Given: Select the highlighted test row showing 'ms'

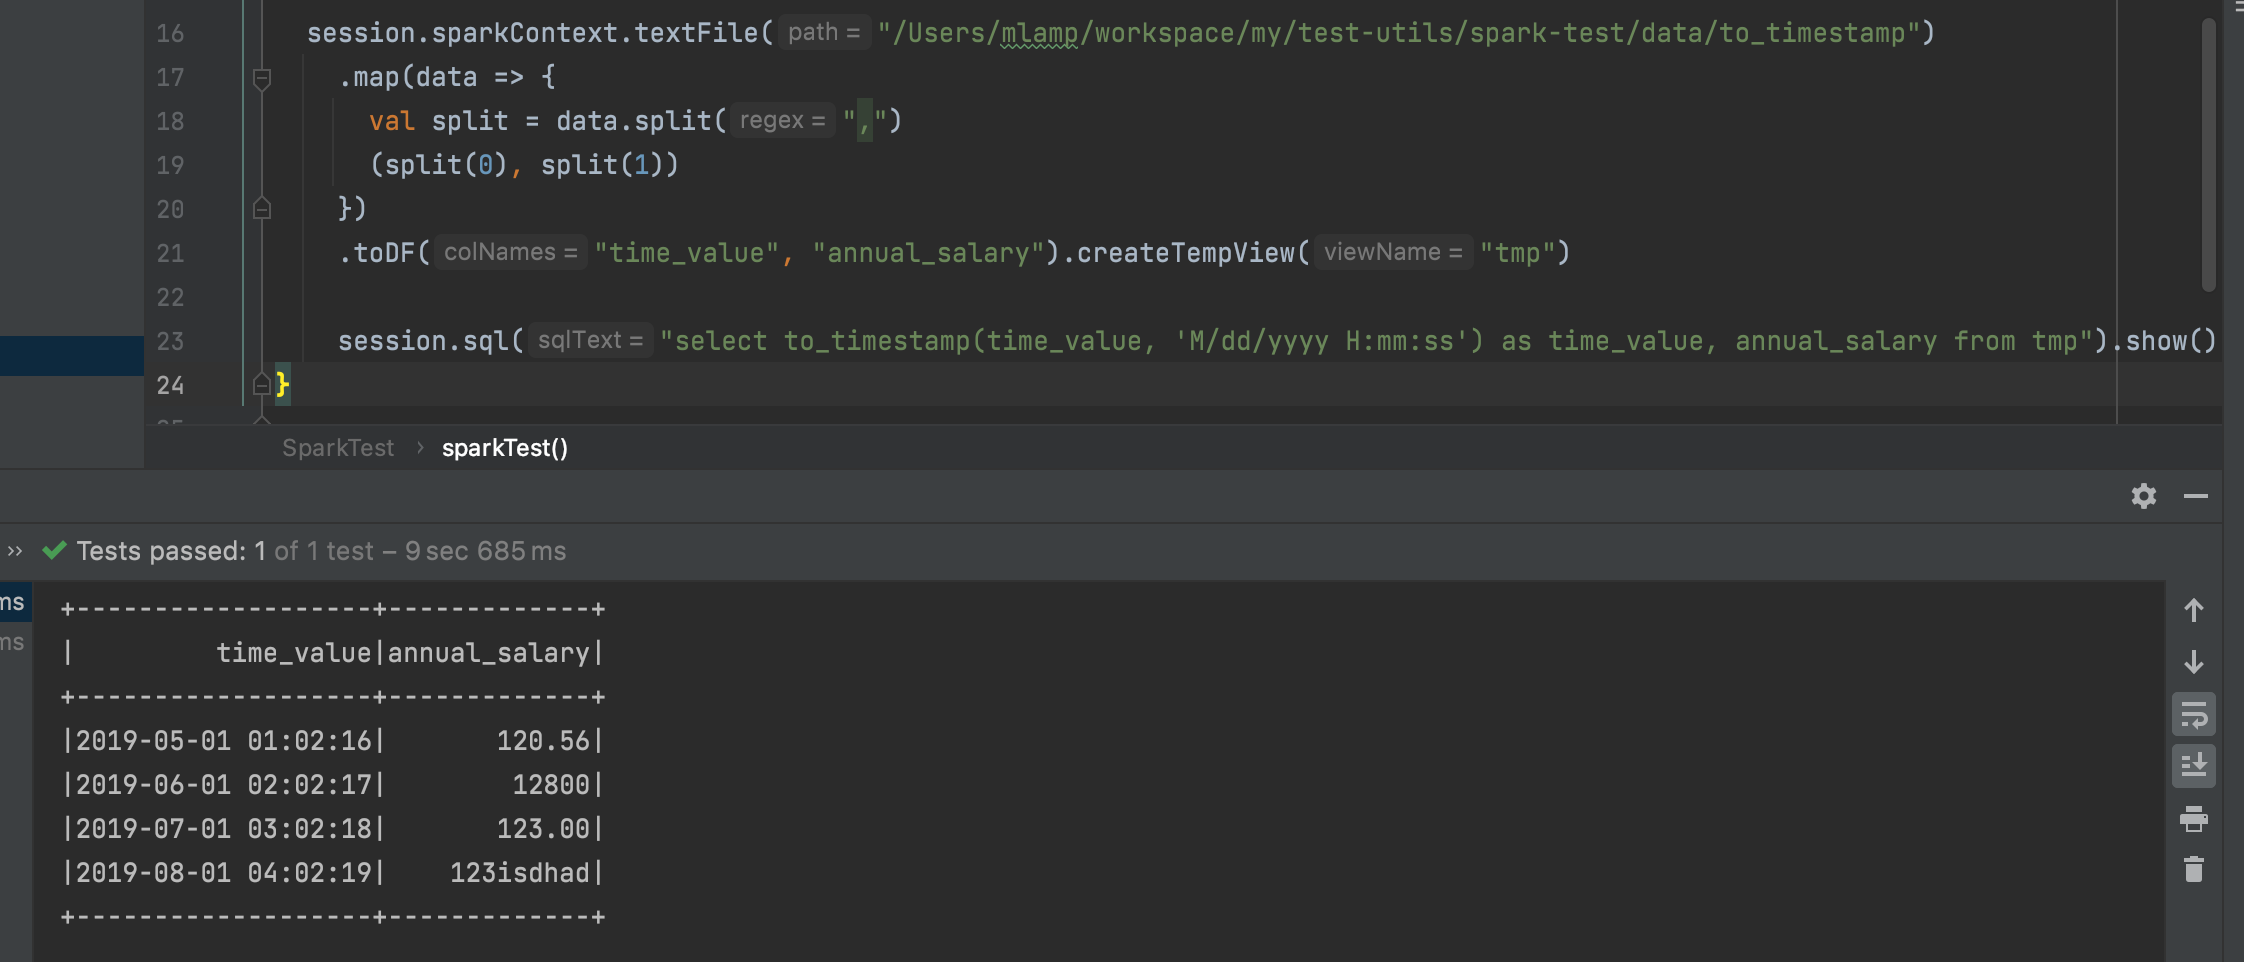Looking at the screenshot, I should click(16, 602).
